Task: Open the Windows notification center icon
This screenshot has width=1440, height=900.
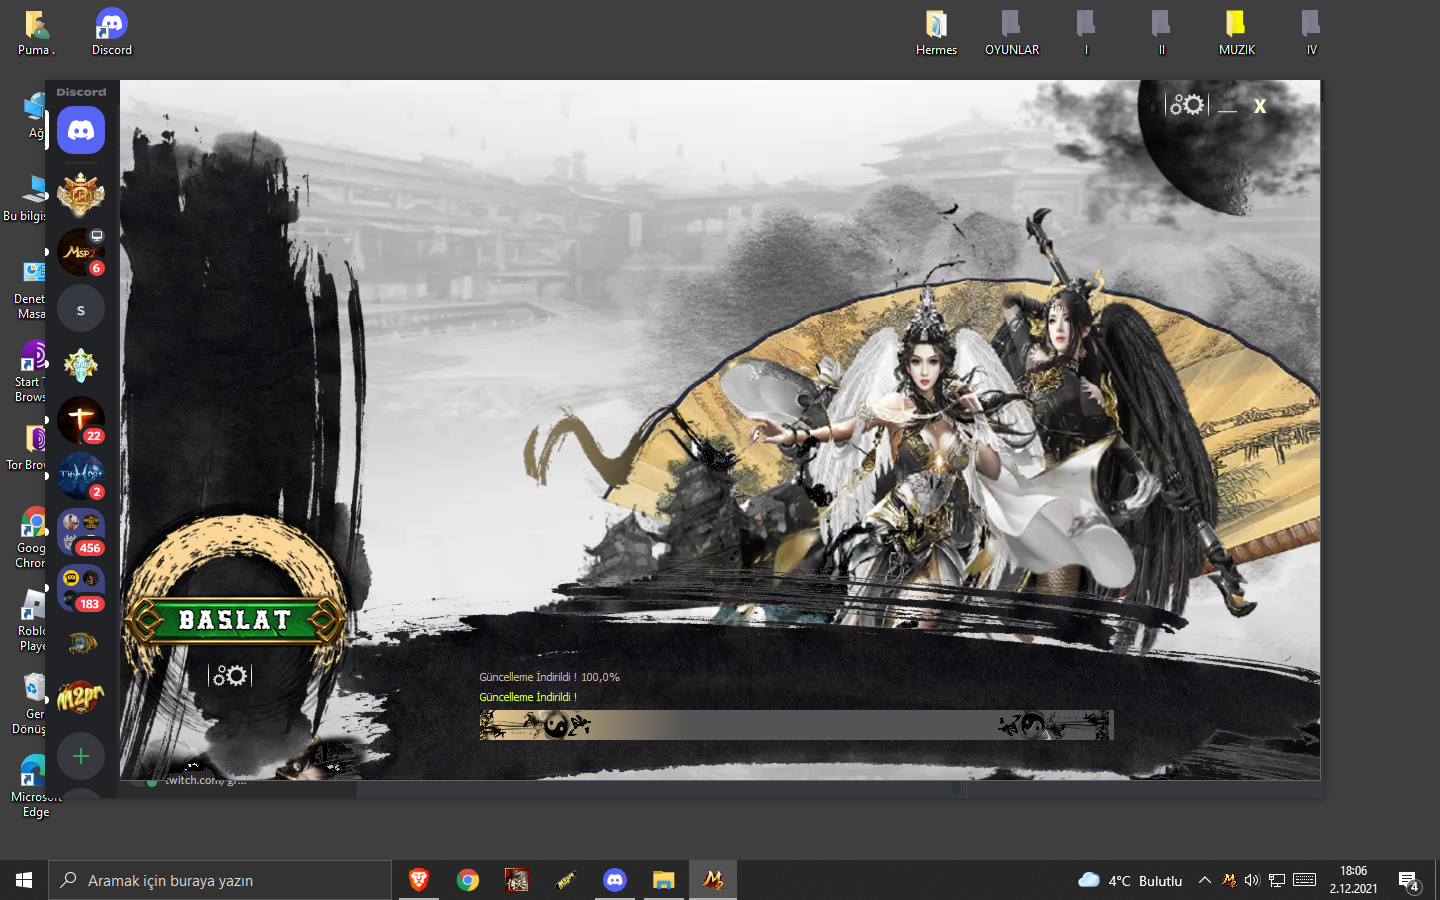Action: (x=1409, y=881)
